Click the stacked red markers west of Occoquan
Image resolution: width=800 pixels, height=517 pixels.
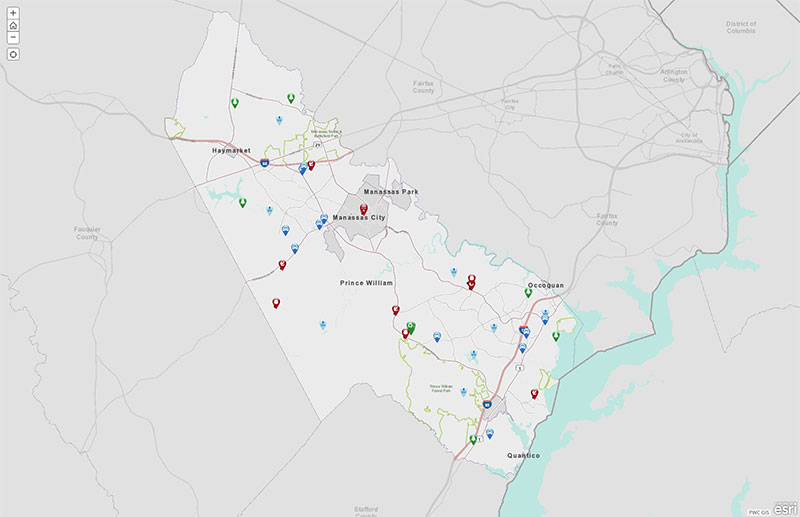pos(471,282)
